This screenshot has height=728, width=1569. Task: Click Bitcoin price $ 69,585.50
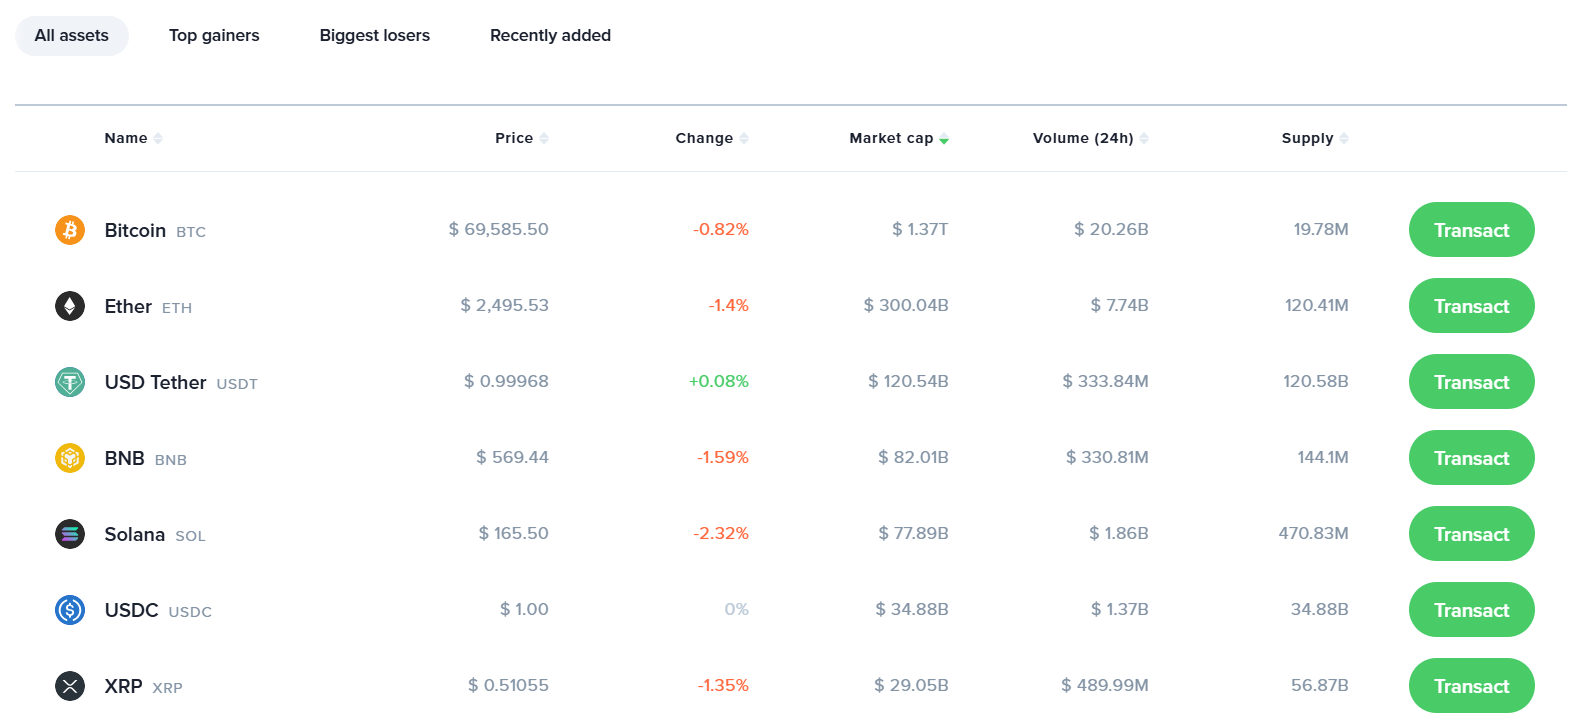coord(498,229)
